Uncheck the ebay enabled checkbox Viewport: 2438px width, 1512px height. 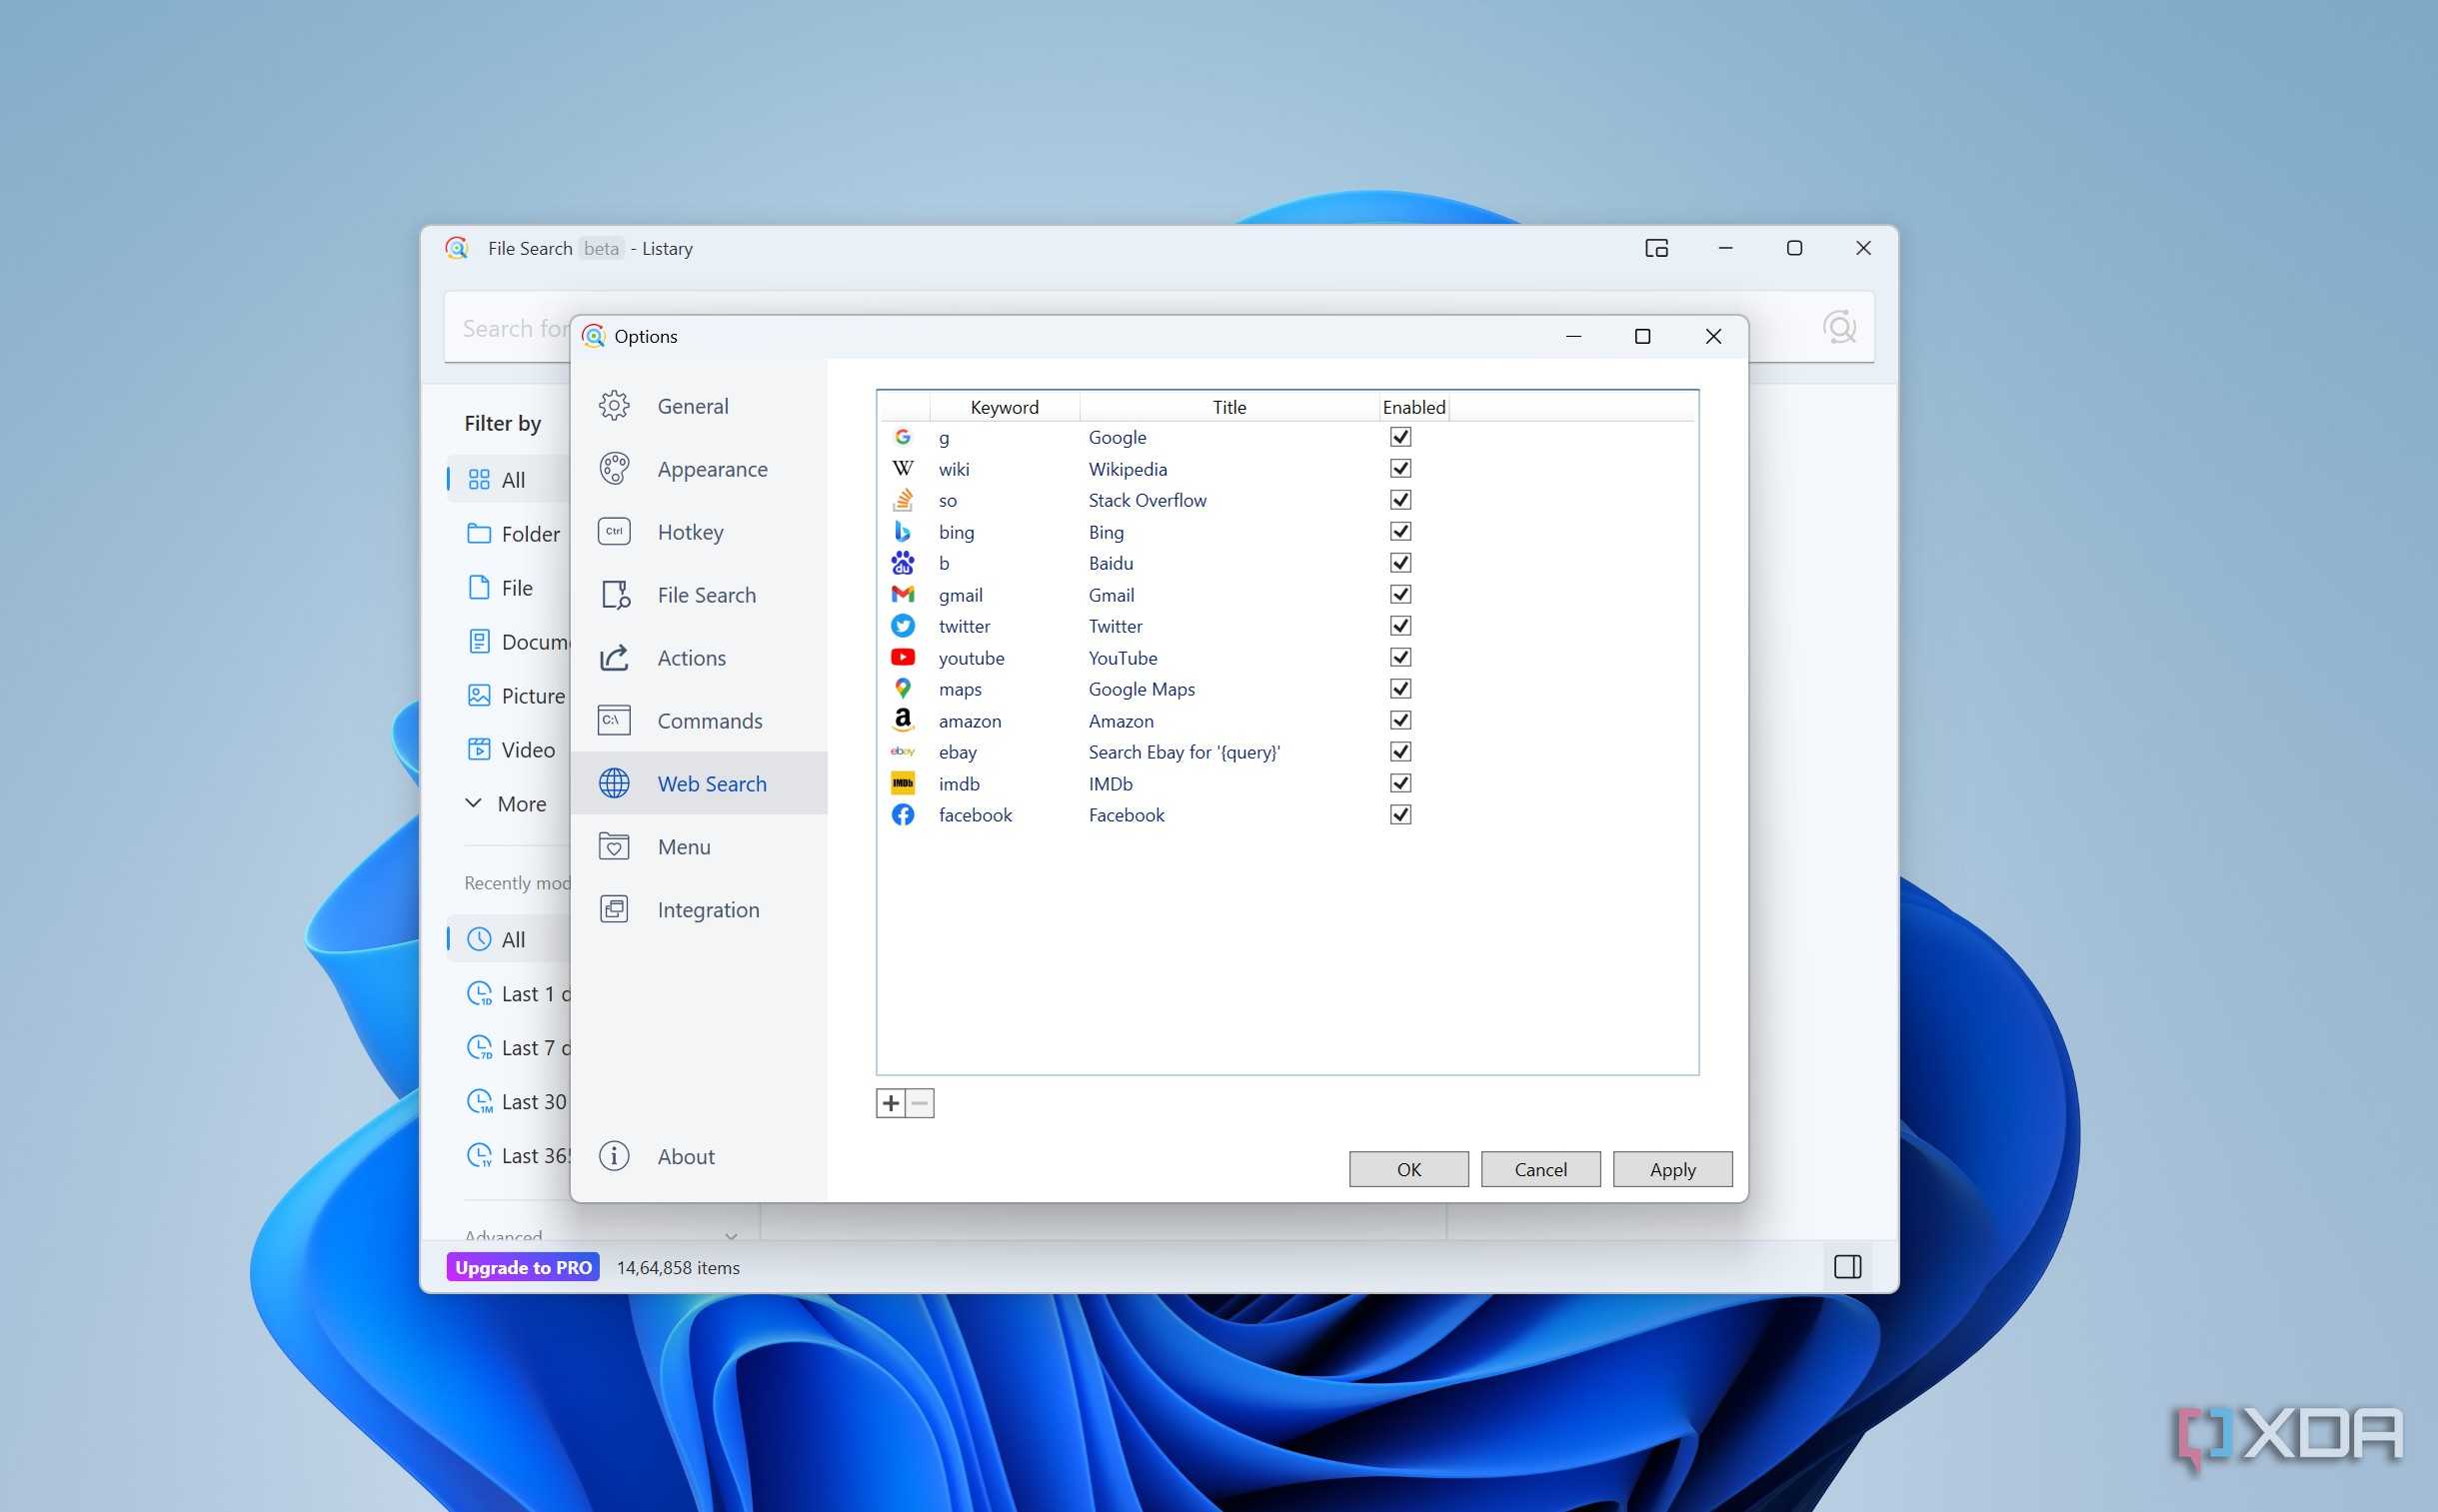click(x=1400, y=752)
